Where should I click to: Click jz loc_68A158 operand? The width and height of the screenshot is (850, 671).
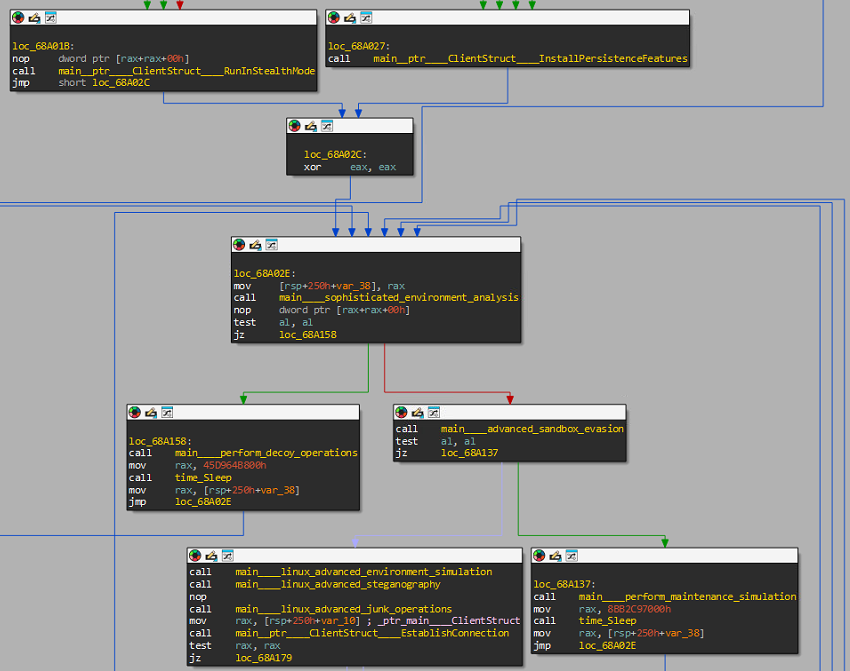pos(307,334)
